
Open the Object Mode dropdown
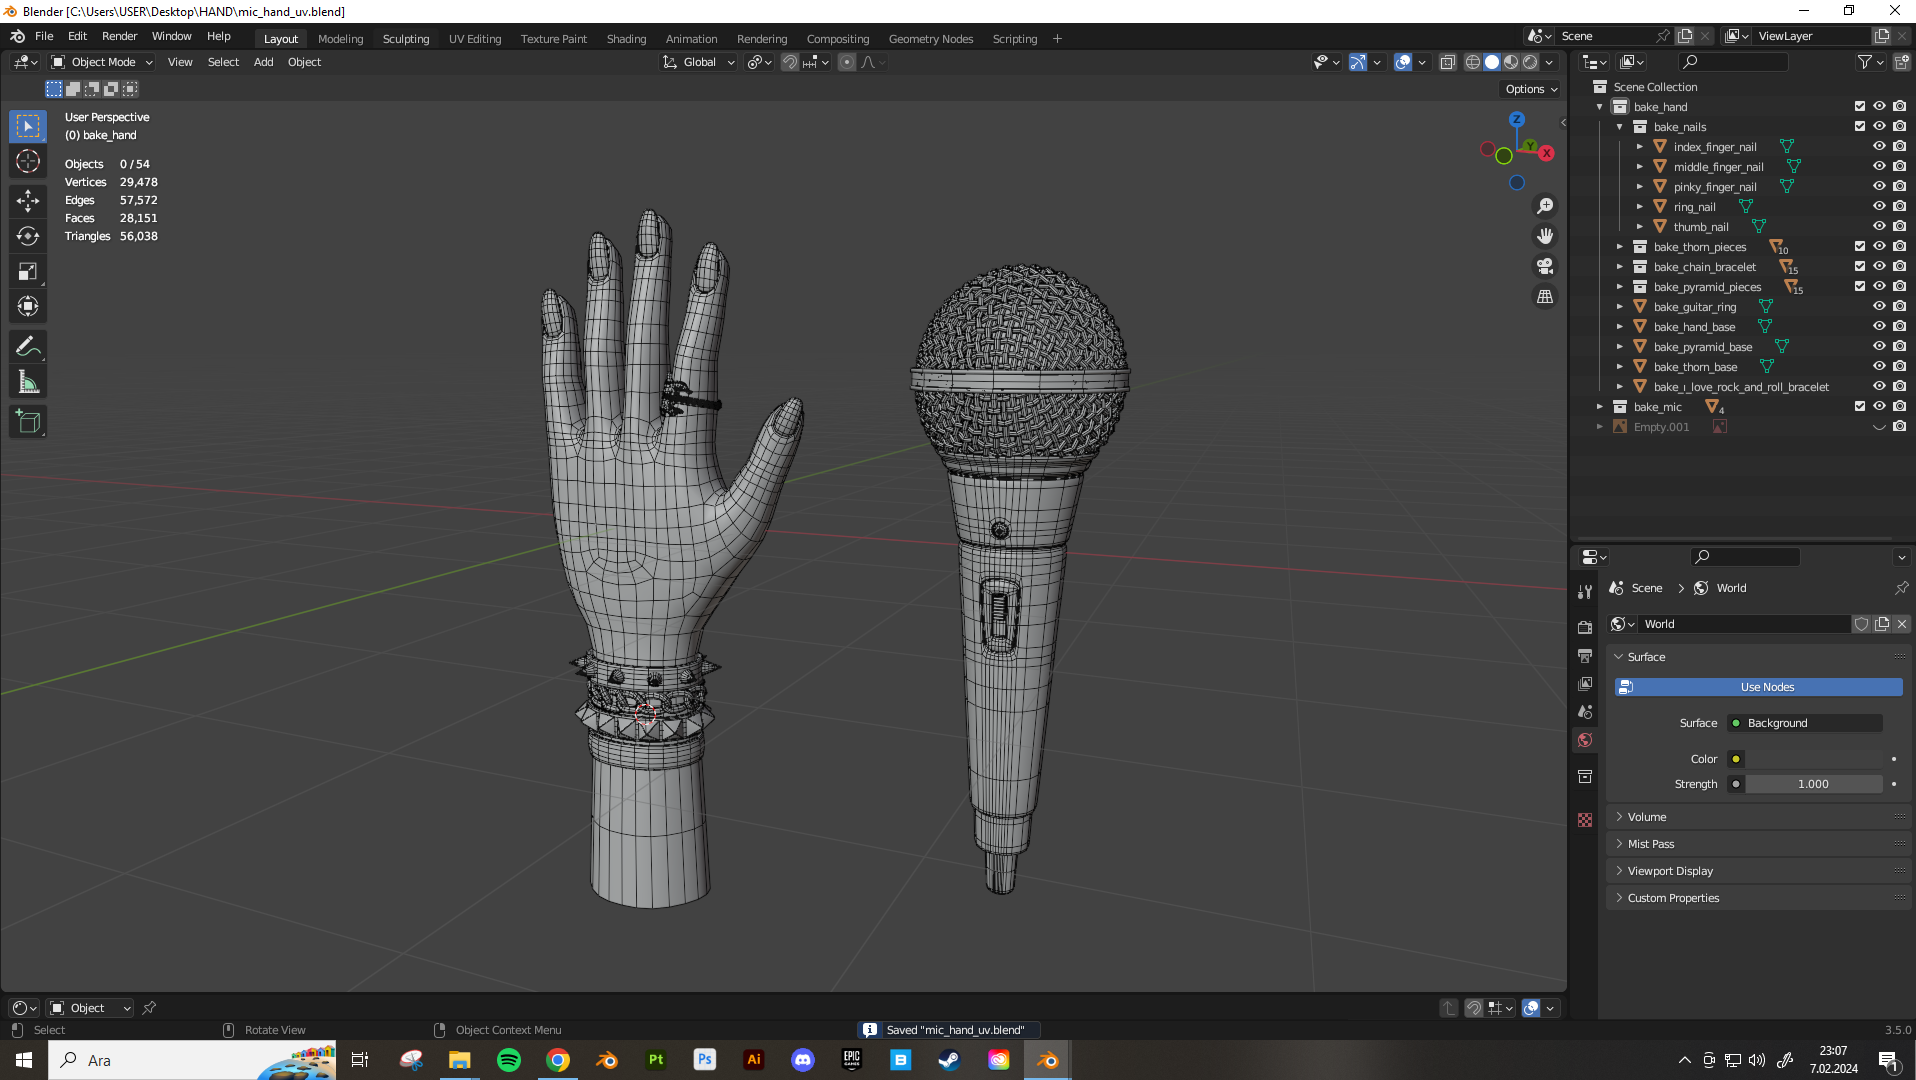tap(102, 62)
